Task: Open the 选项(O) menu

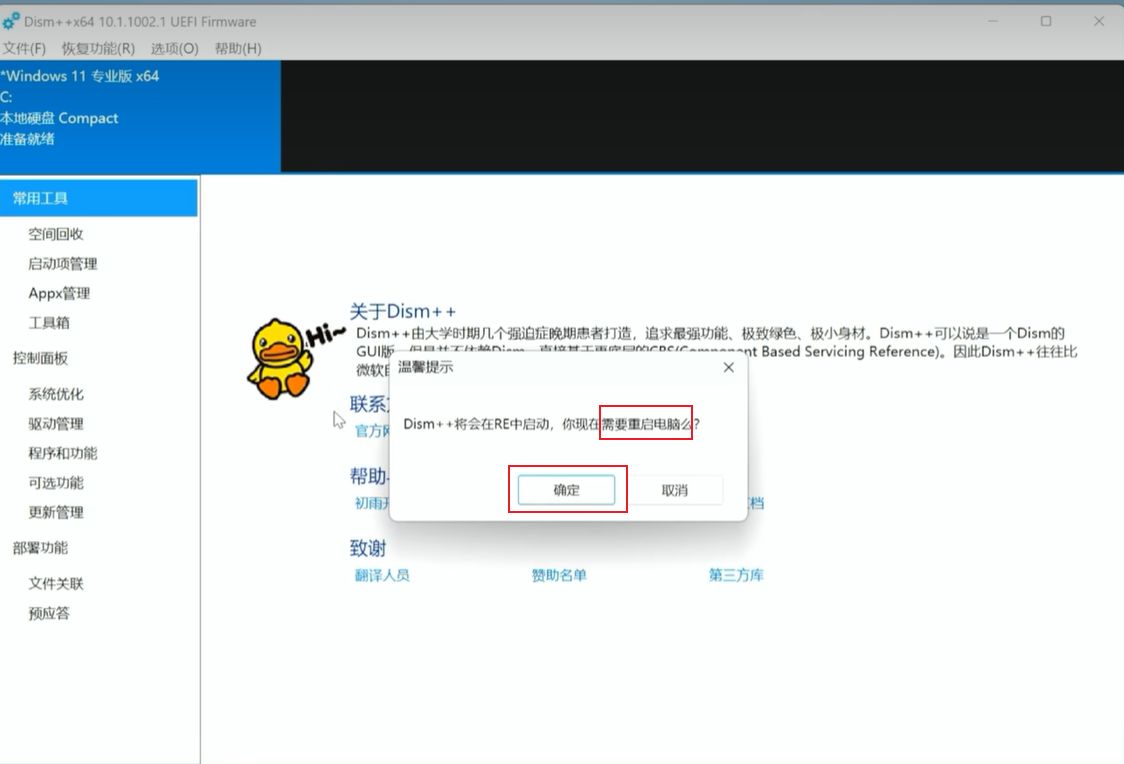Action: pyautogui.click(x=175, y=48)
